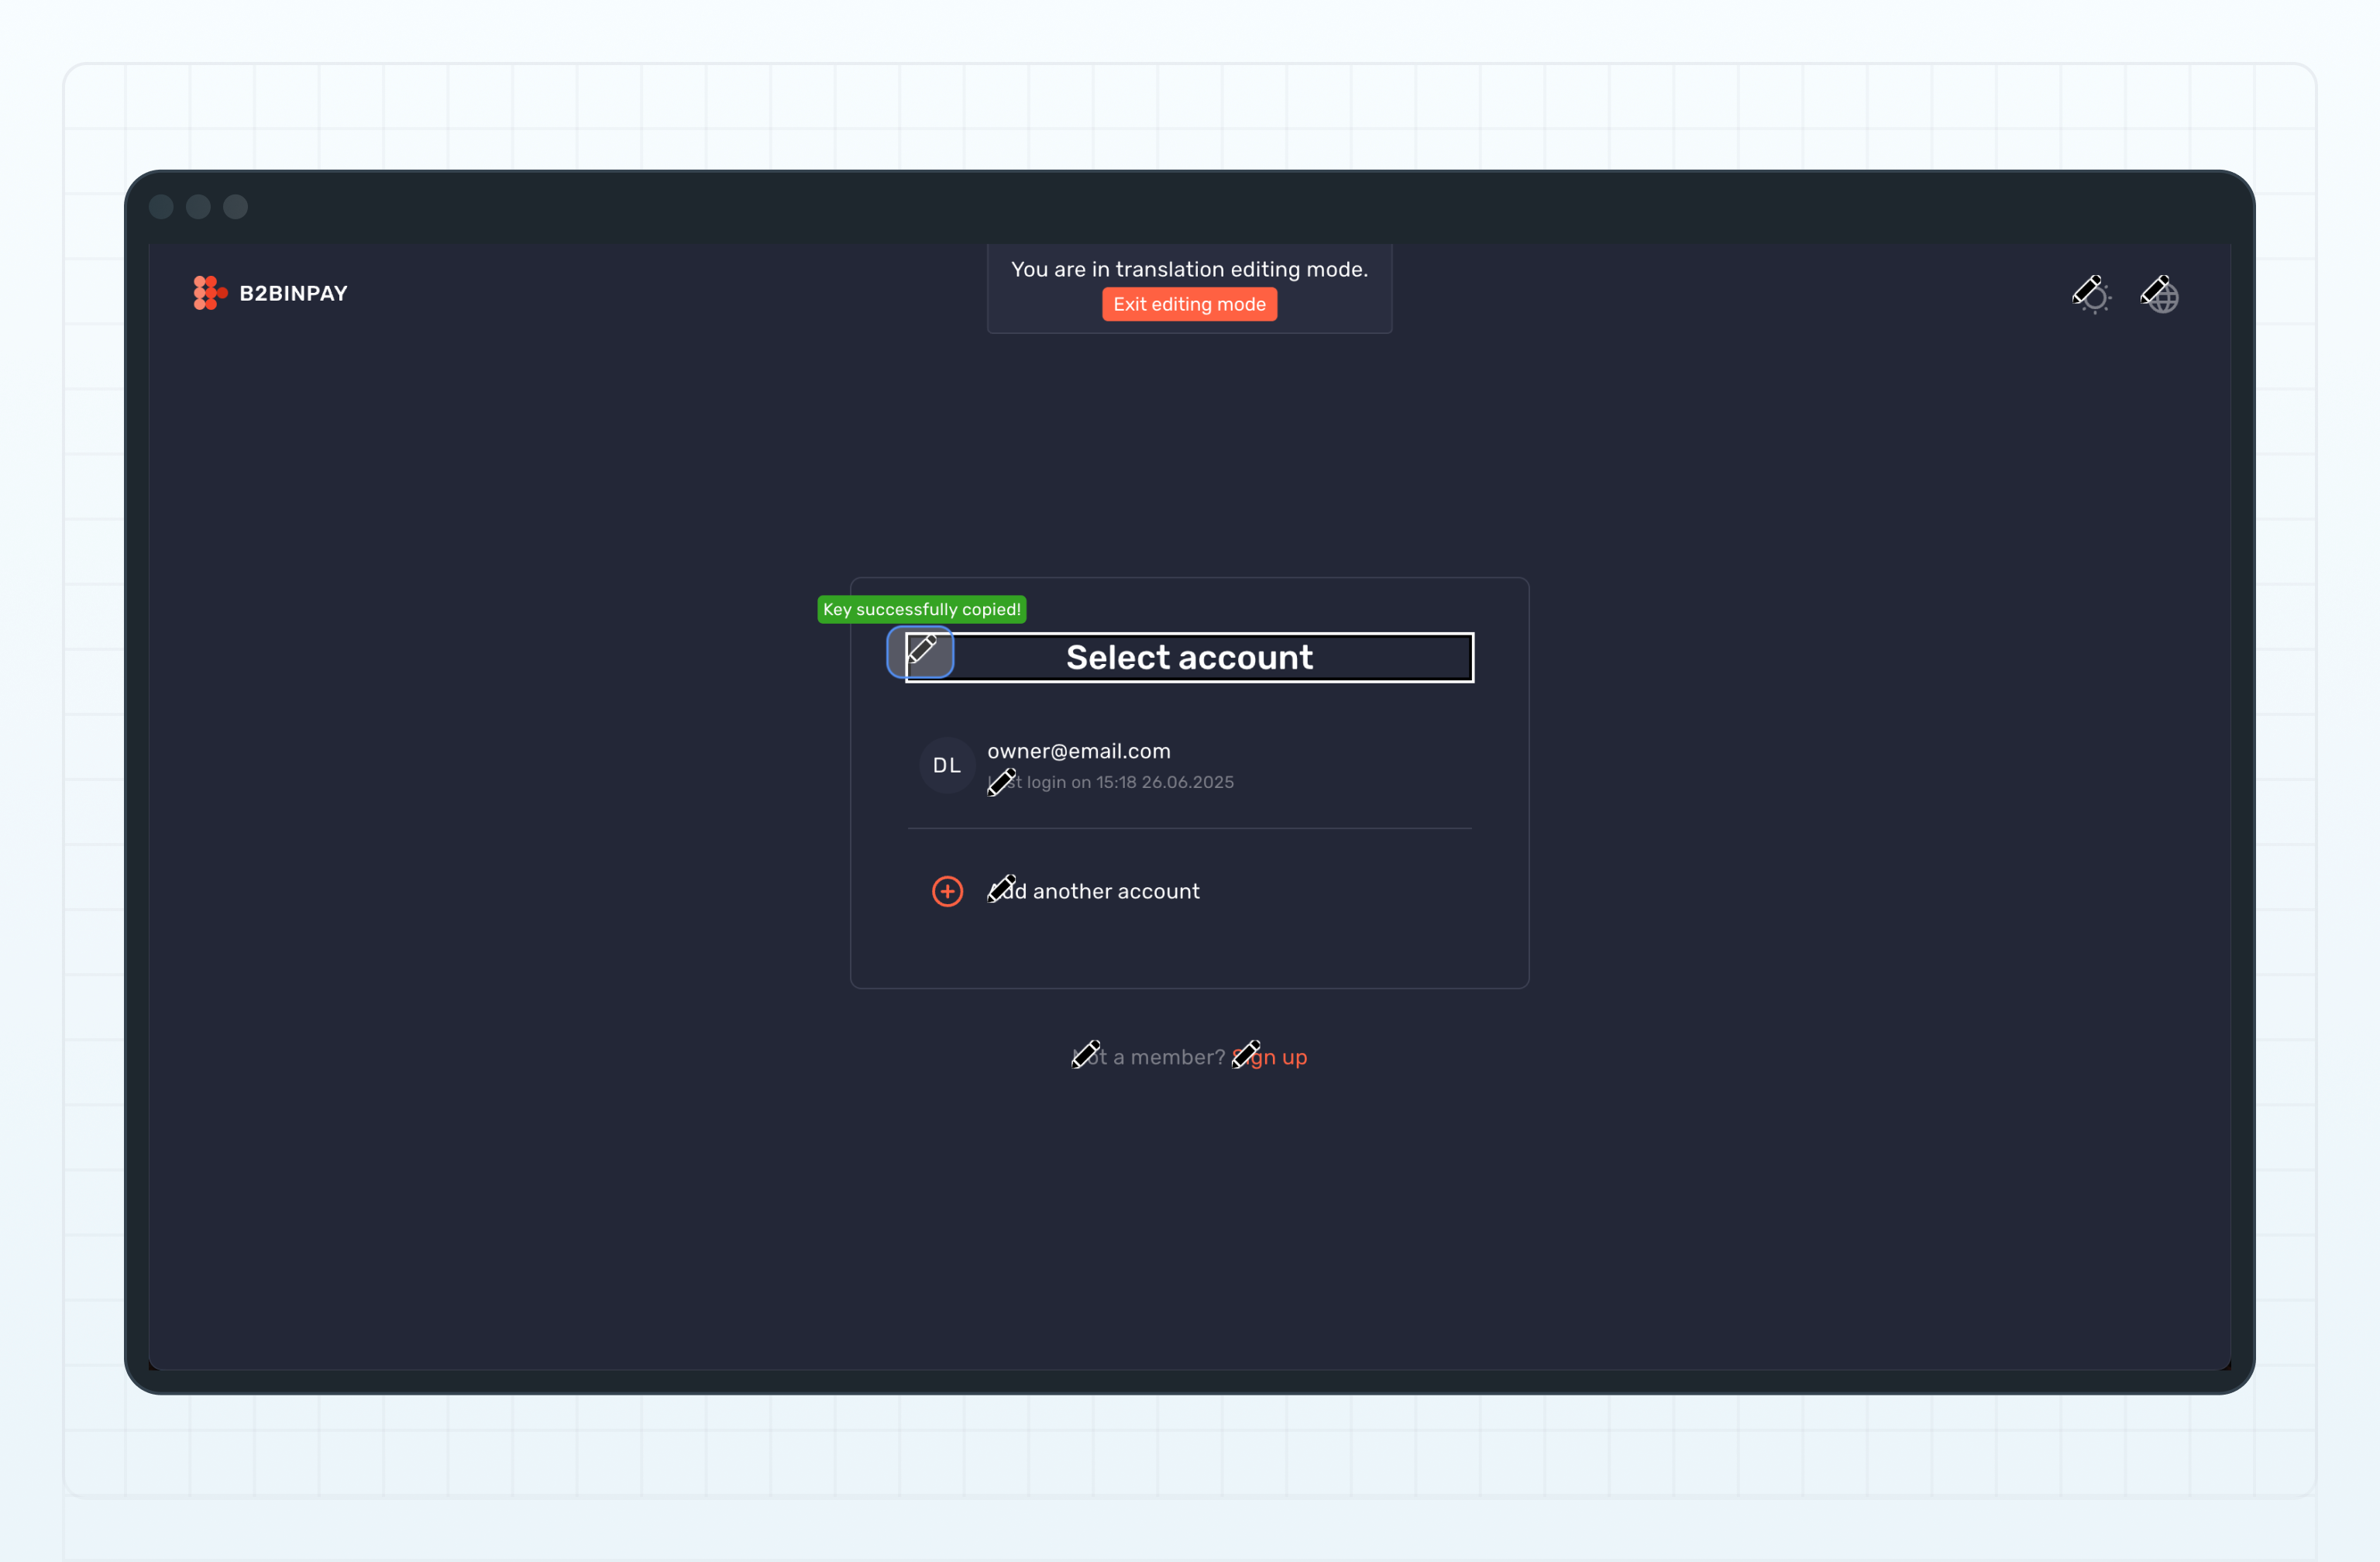Click the B2BINPAY logo
Image resolution: width=2380 pixels, height=1562 pixels.
270,293
